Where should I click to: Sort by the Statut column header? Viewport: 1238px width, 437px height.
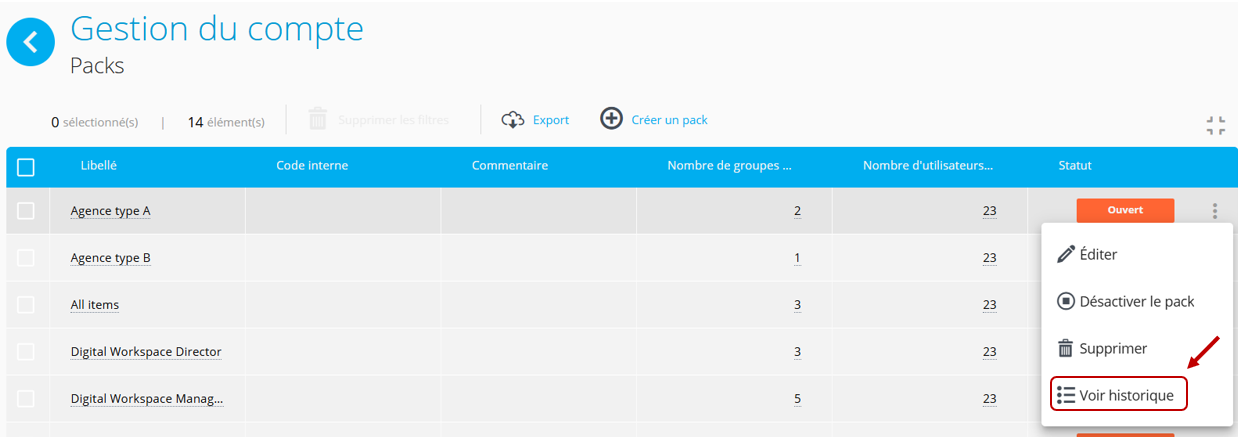tap(1075, 165)
